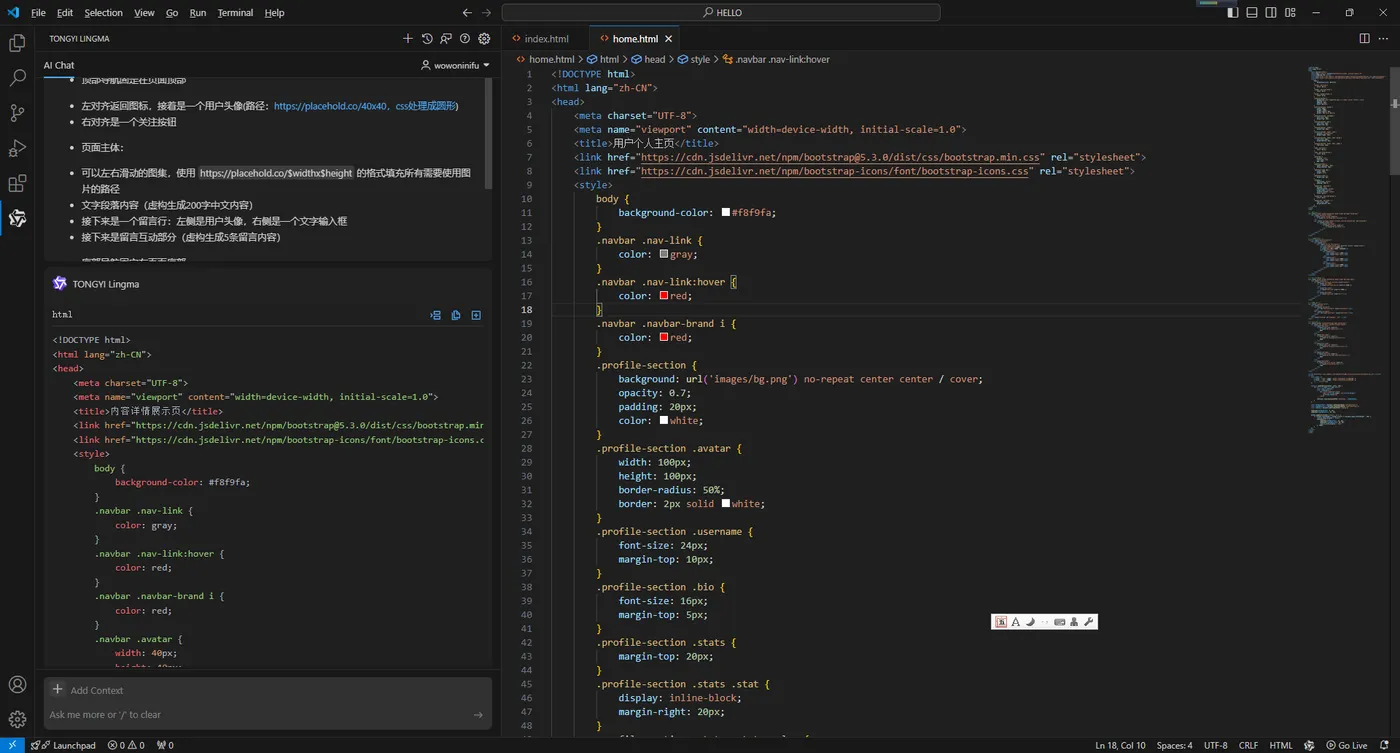Start a new chat with plus icon
The image size is (1400, 753).
pos(408,39)
